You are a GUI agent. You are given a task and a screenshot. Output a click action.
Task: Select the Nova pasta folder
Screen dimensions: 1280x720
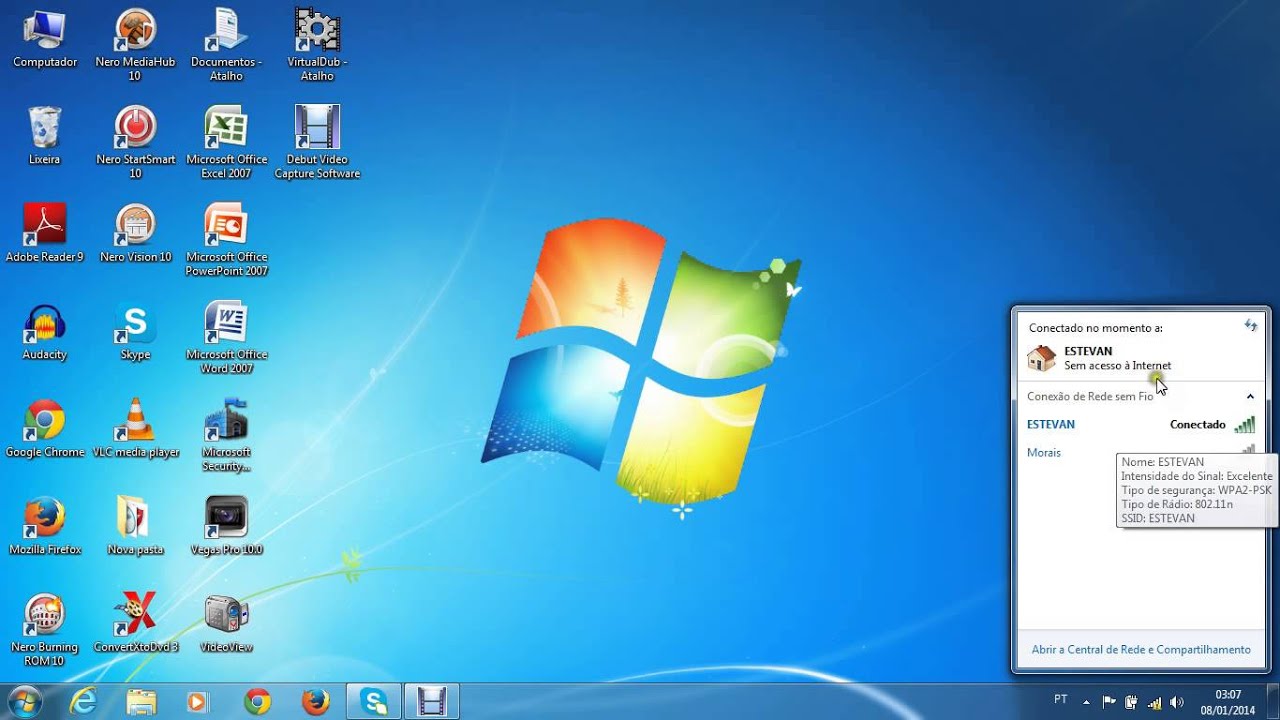coord(135,526)
